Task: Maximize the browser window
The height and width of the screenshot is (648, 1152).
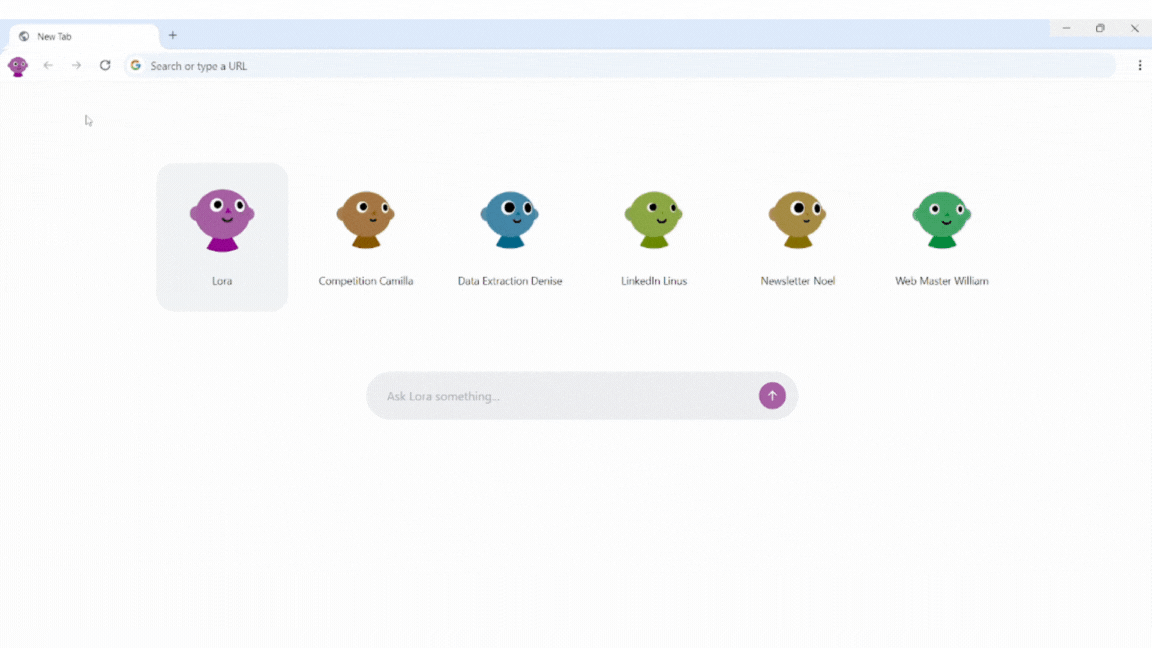Action: click(x=1100, y=28)
